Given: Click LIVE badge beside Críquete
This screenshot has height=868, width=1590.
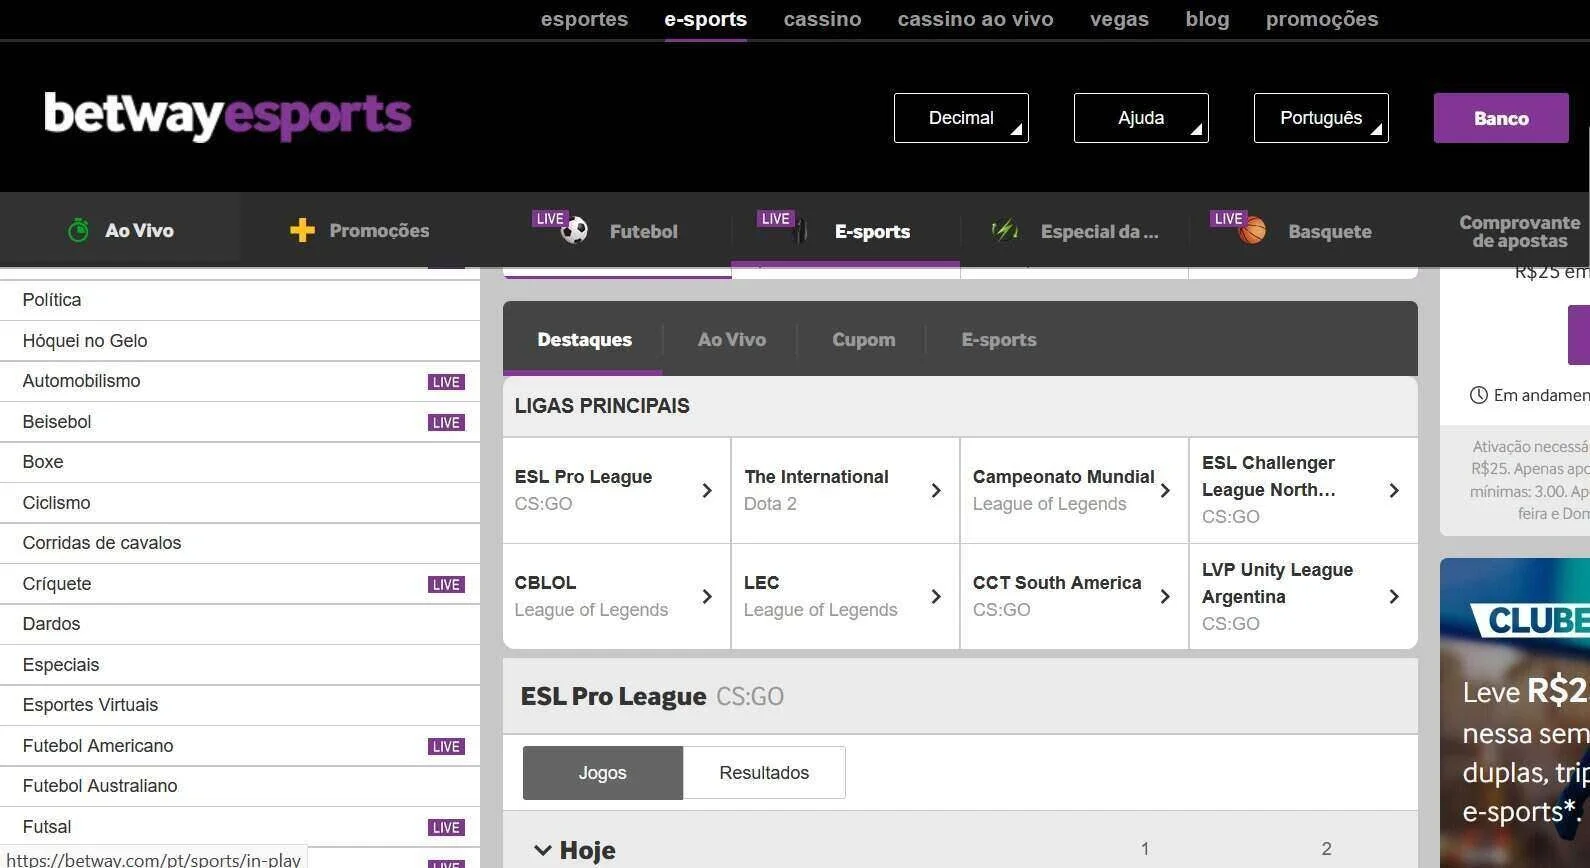Looking at the screenshot, I should click(446, 585).
